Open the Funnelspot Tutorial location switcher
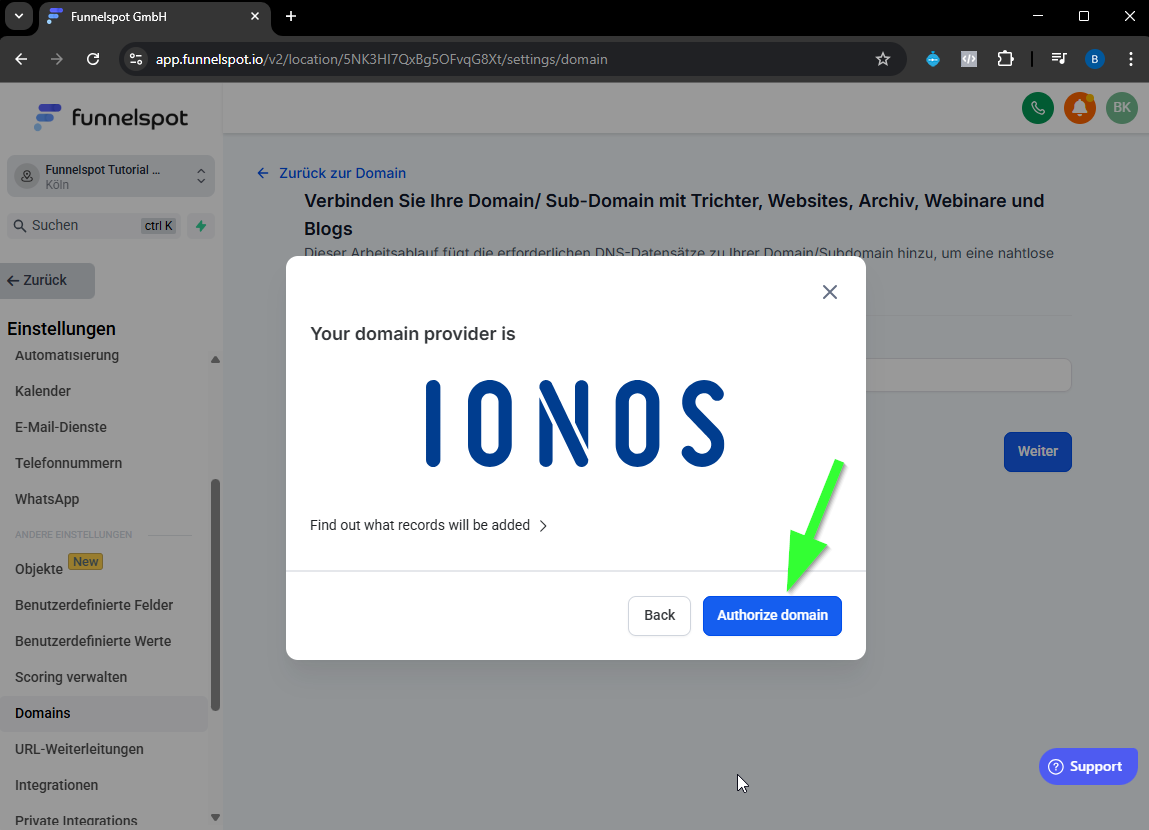 coord(111,177)
